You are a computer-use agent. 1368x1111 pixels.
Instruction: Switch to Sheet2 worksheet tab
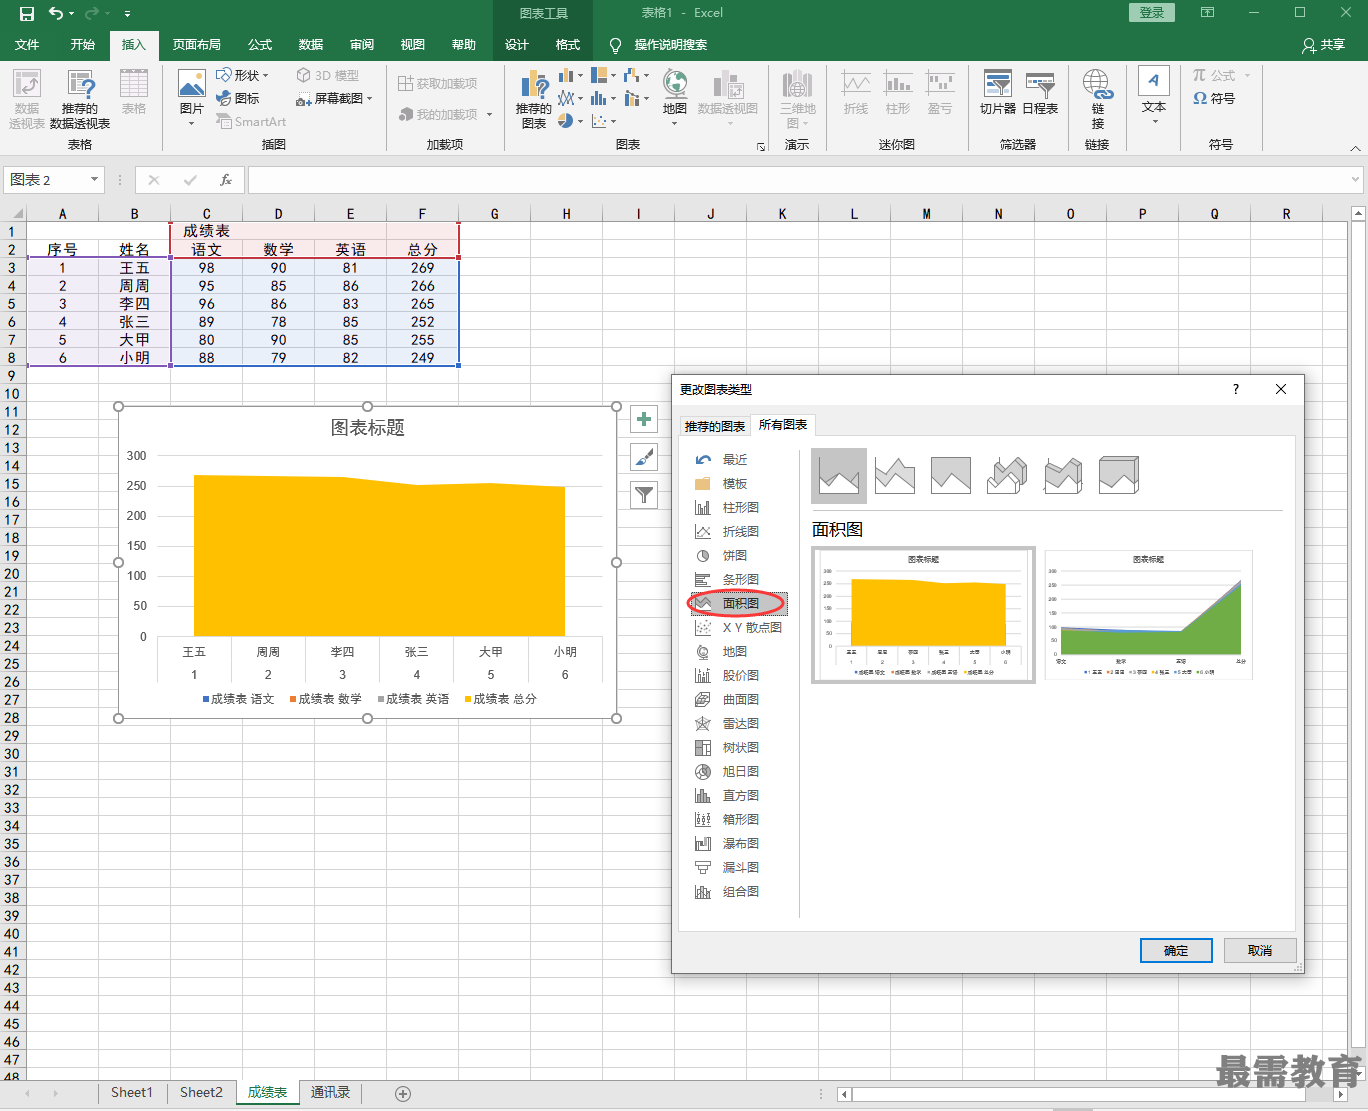click(x=201, y=1093)
